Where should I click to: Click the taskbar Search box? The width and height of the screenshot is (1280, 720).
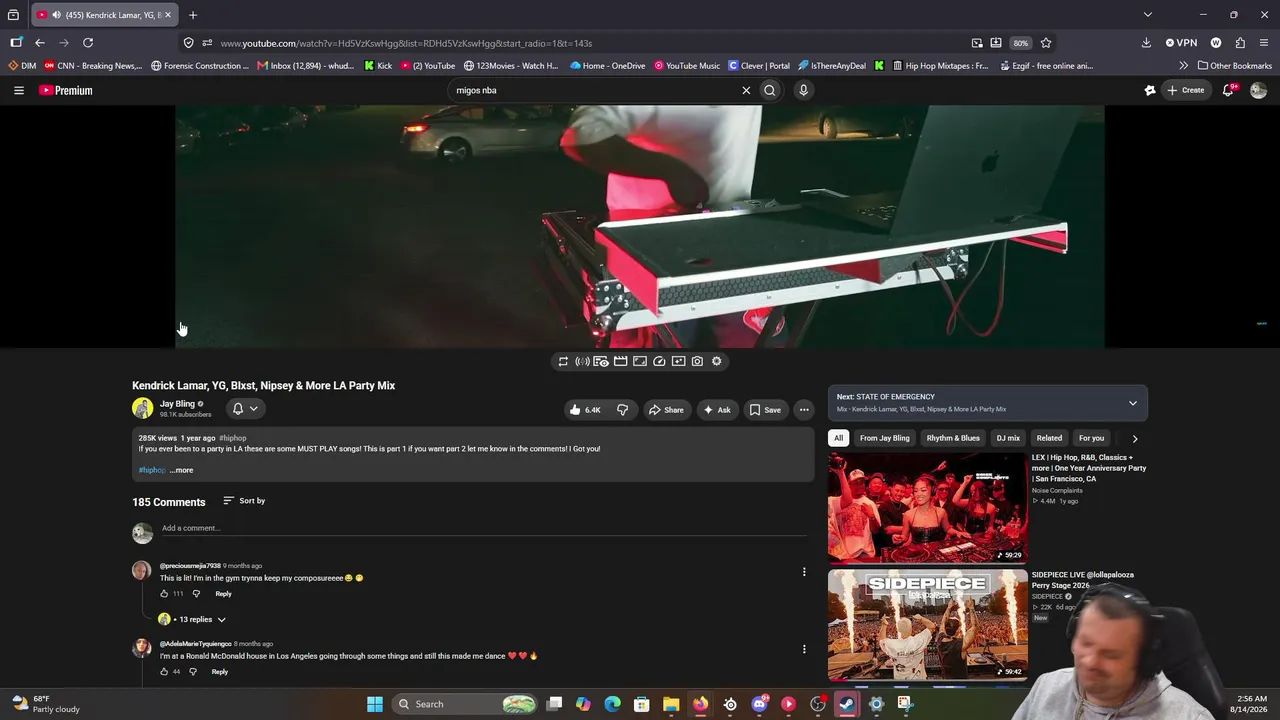pos(466,704)
